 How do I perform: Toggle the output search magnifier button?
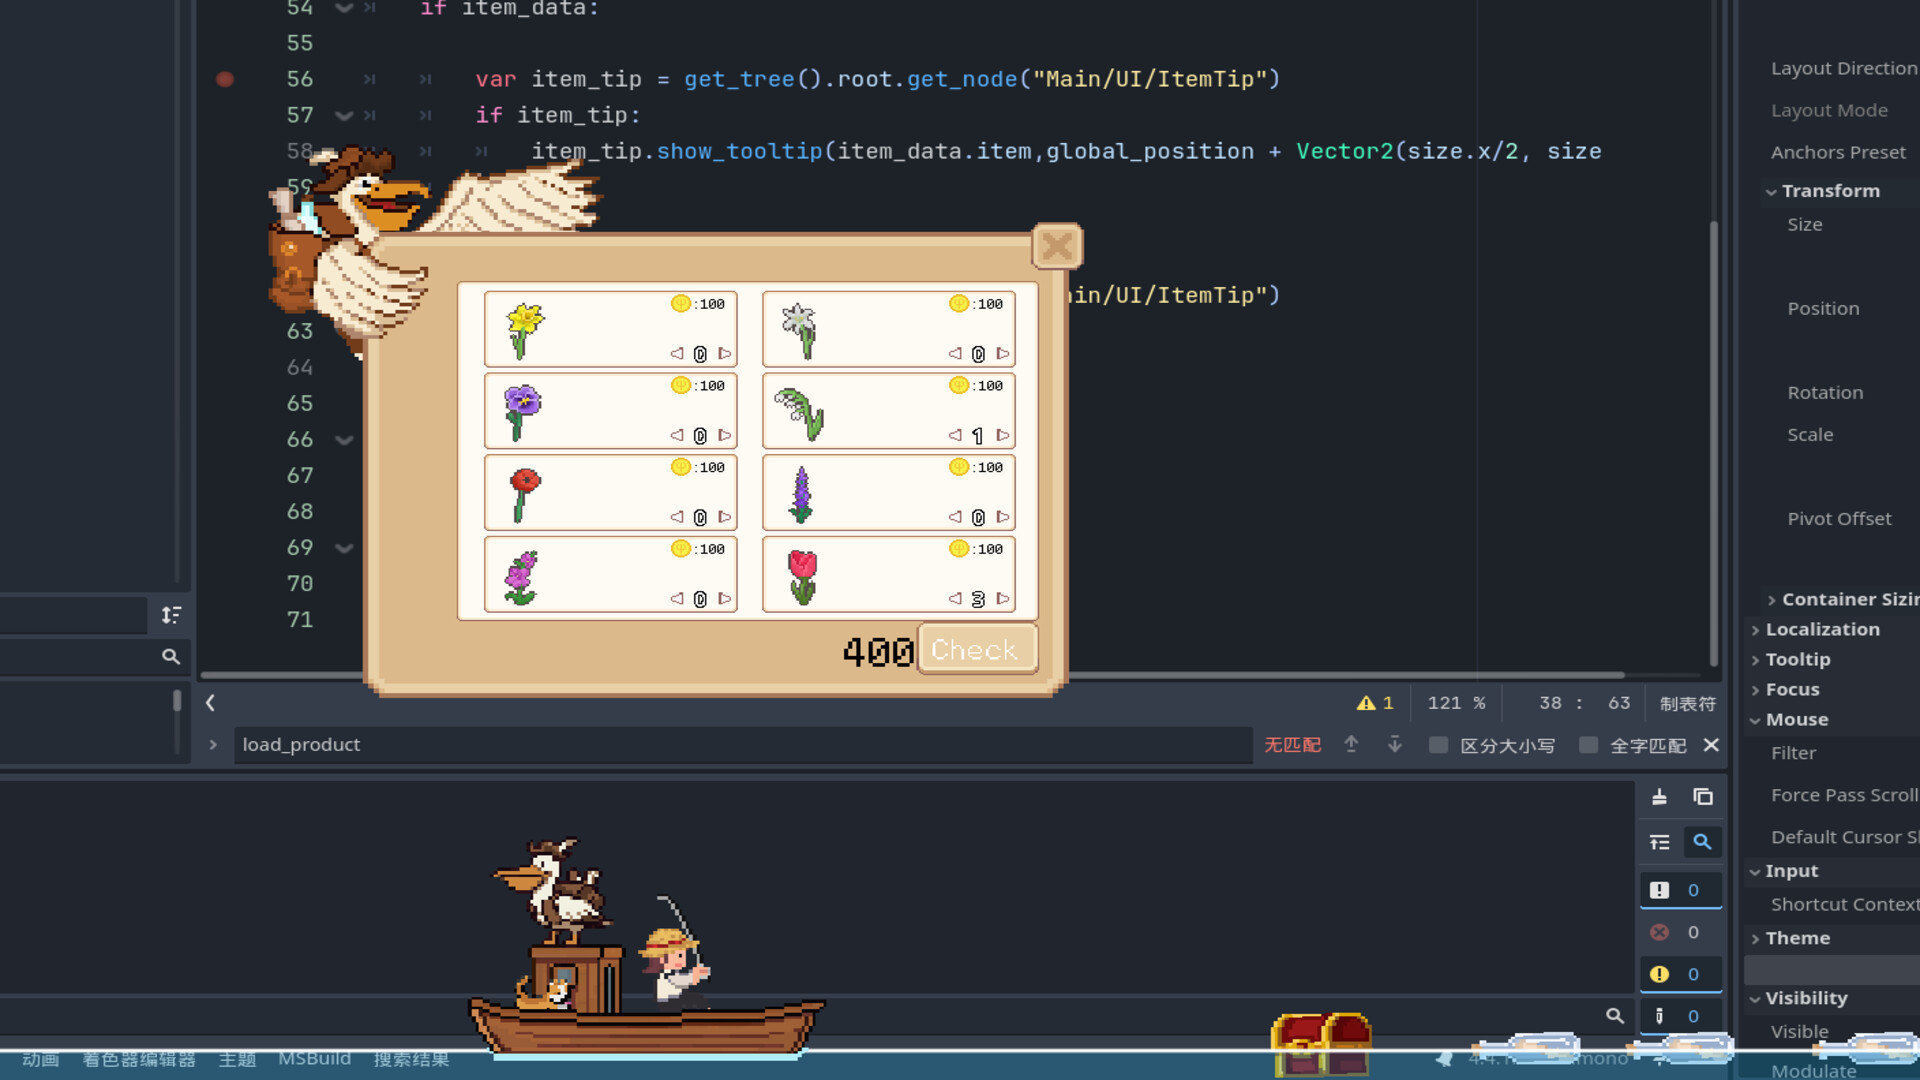coord(1702,843)
